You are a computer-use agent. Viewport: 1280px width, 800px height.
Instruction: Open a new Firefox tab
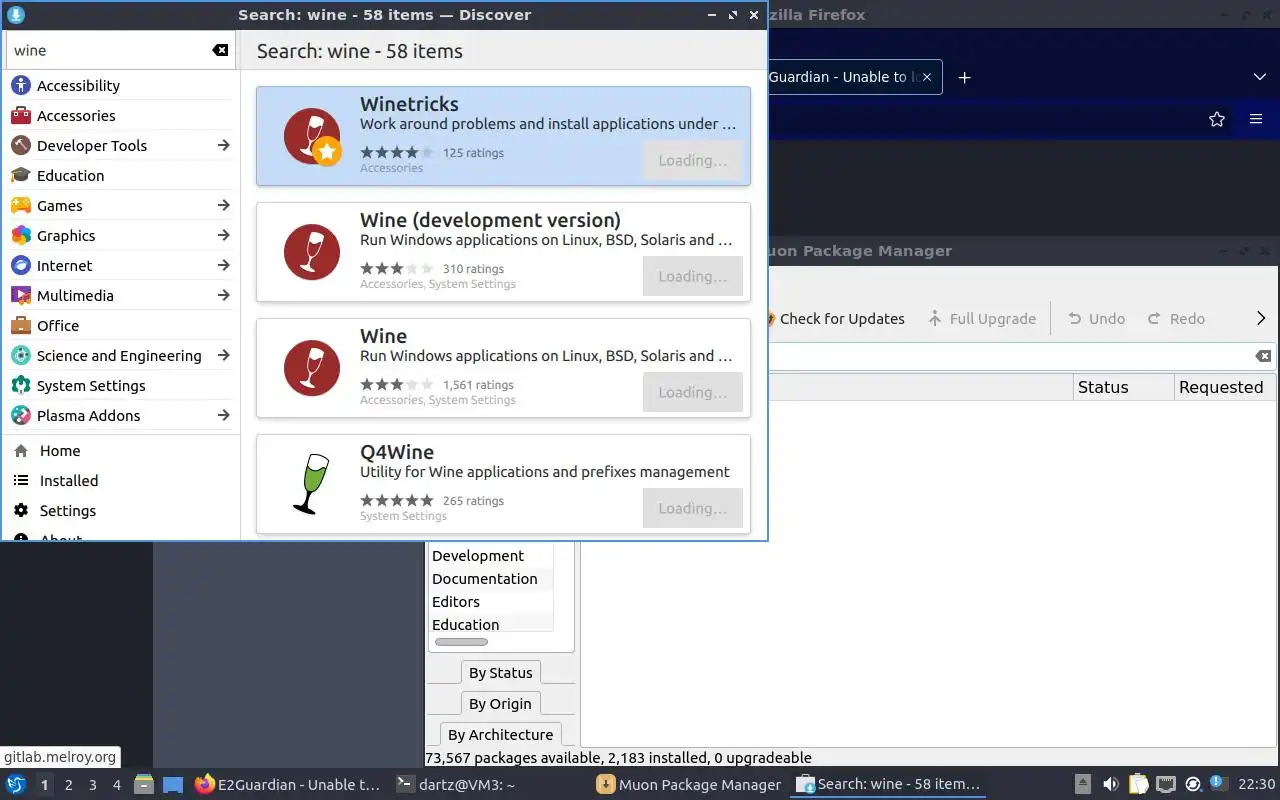[964, 77]
